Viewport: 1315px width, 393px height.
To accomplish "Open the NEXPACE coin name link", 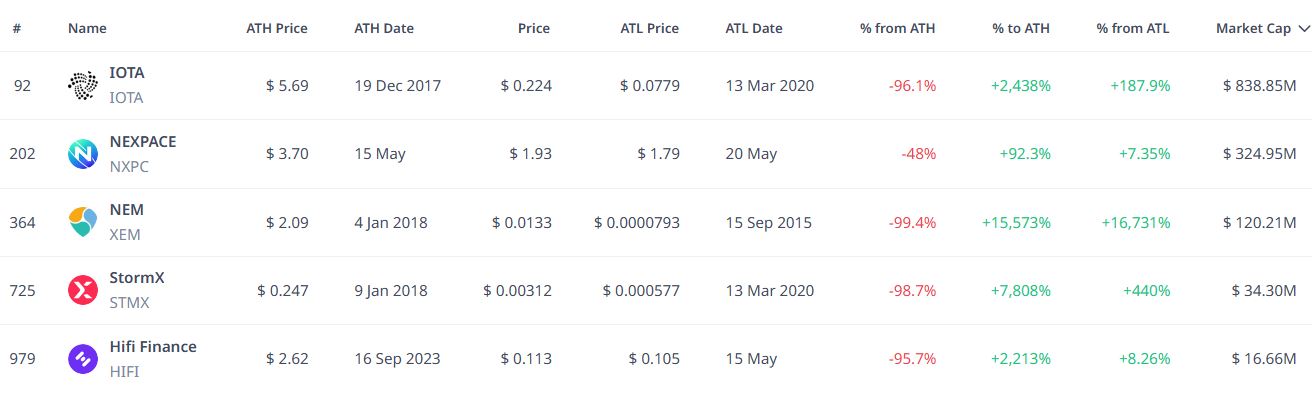I will pos(142,141).
